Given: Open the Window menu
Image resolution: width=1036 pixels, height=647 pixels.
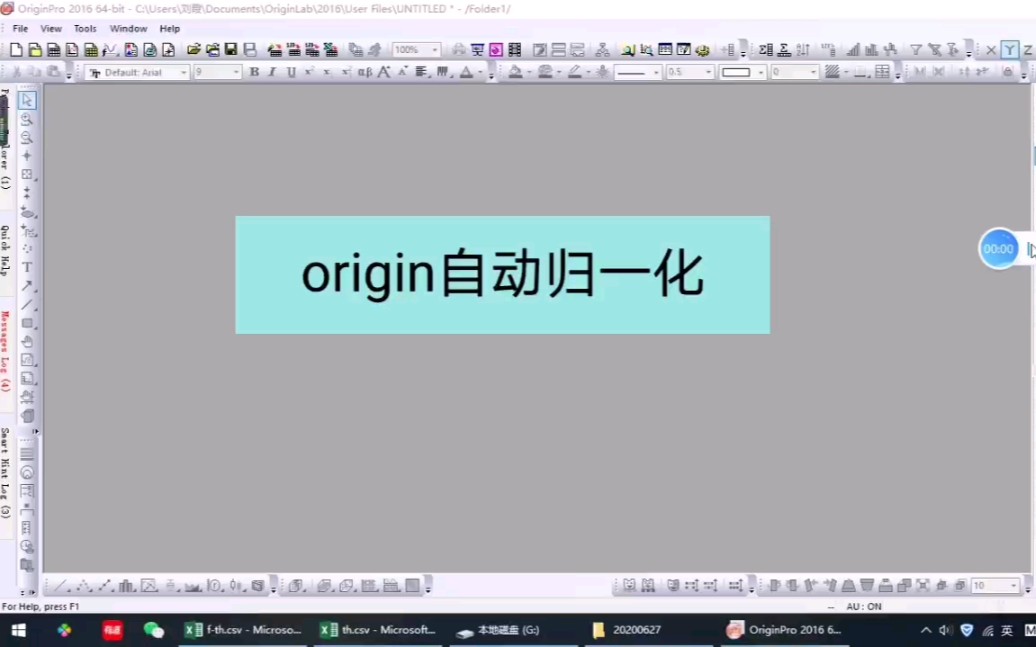Looking at the screenshot, I should click(x=128, y=28).
